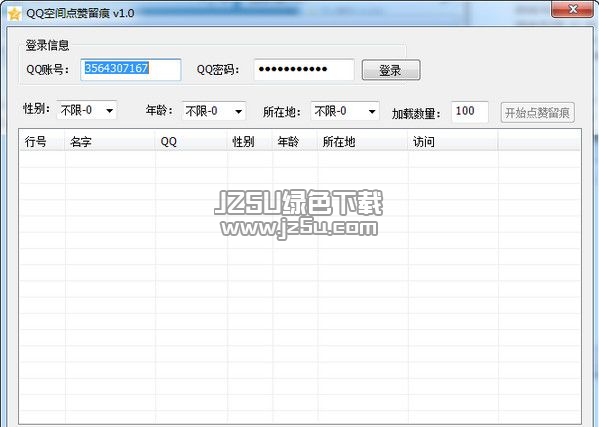
Task: Sort by the 名字 column header
Action: (x=110, y=142)
